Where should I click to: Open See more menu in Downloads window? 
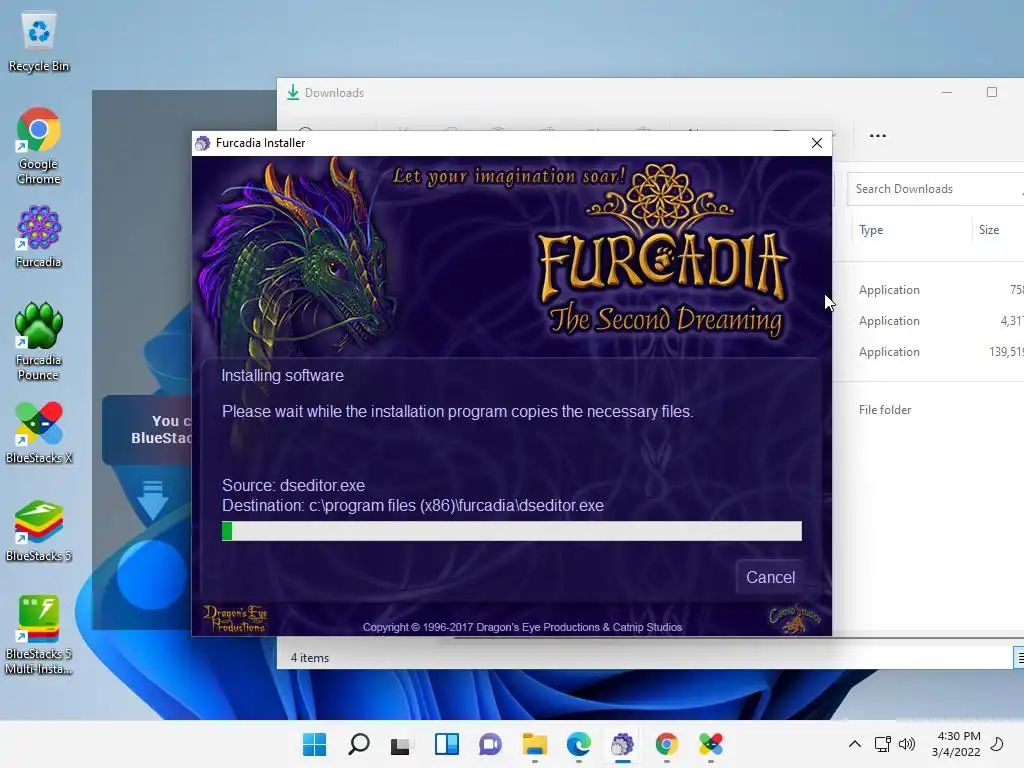tap(878, 136)
